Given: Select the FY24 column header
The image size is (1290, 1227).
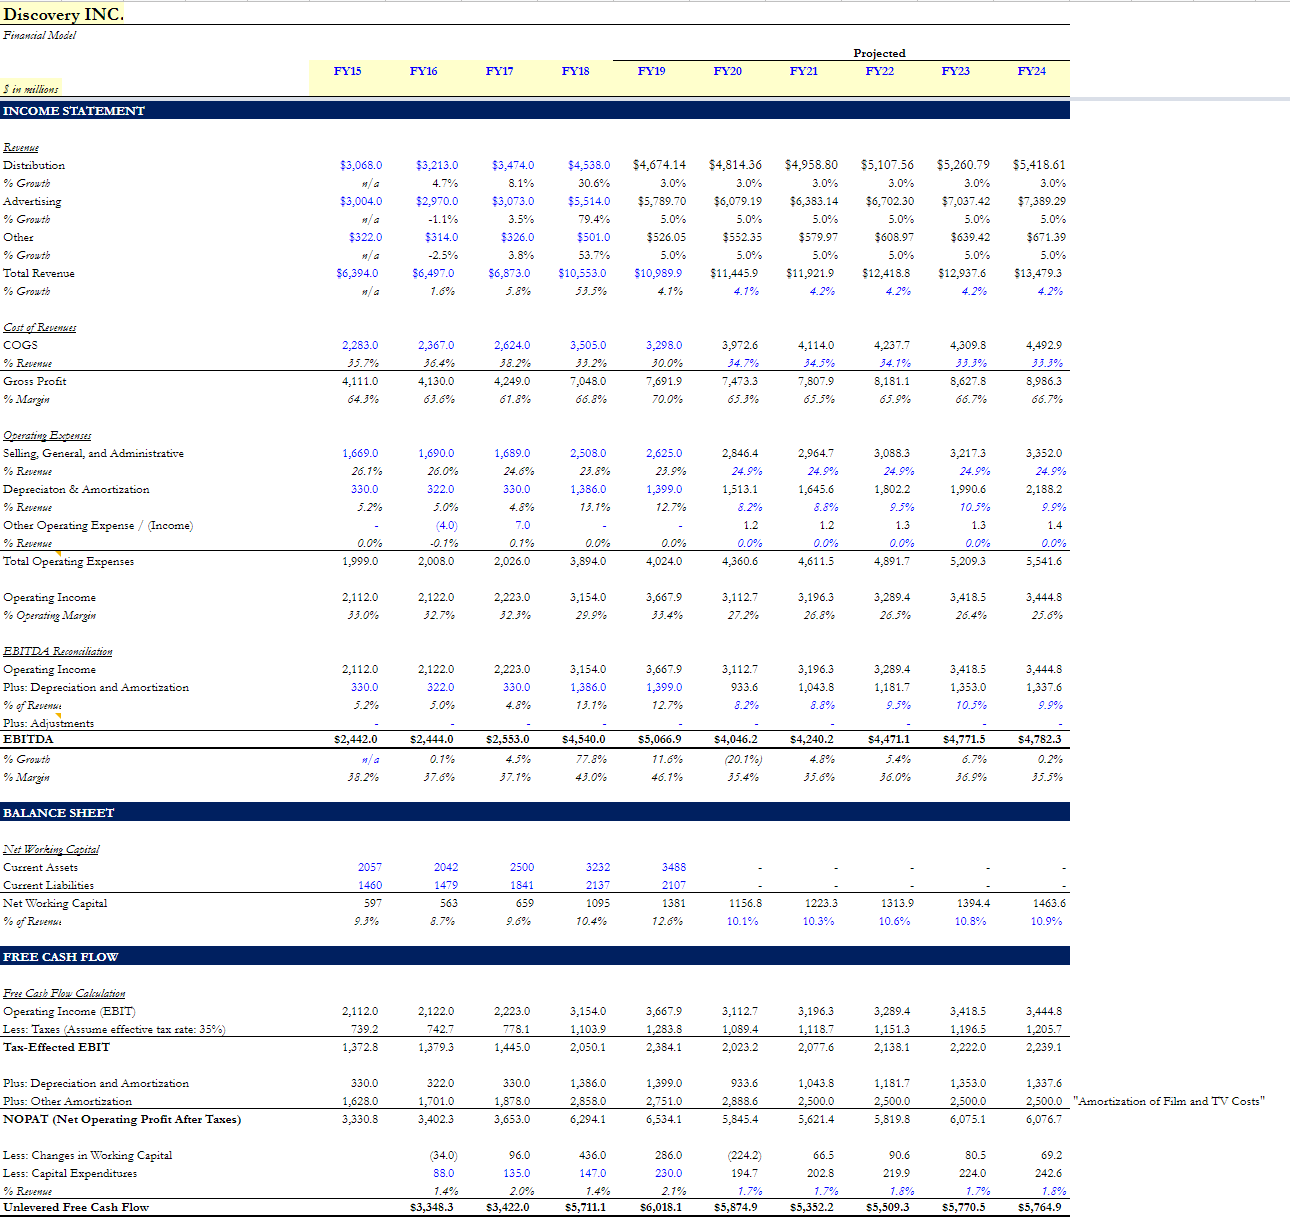Looking at the screenshot, I should 1032,71.
